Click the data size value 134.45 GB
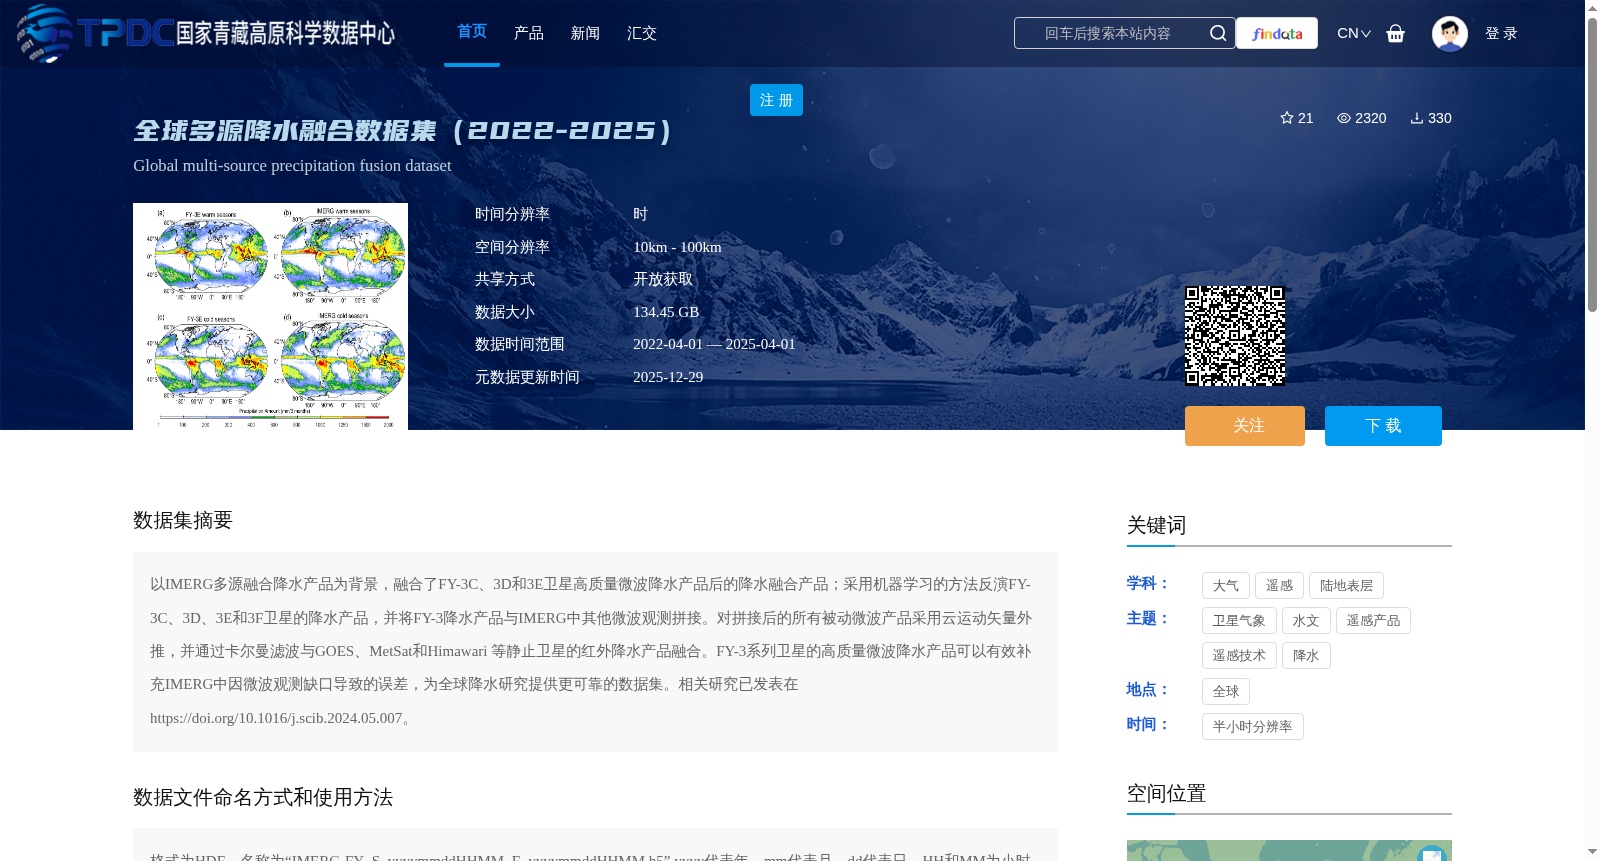This screenshot has height=861, width=1600. (x=666, y=312)
